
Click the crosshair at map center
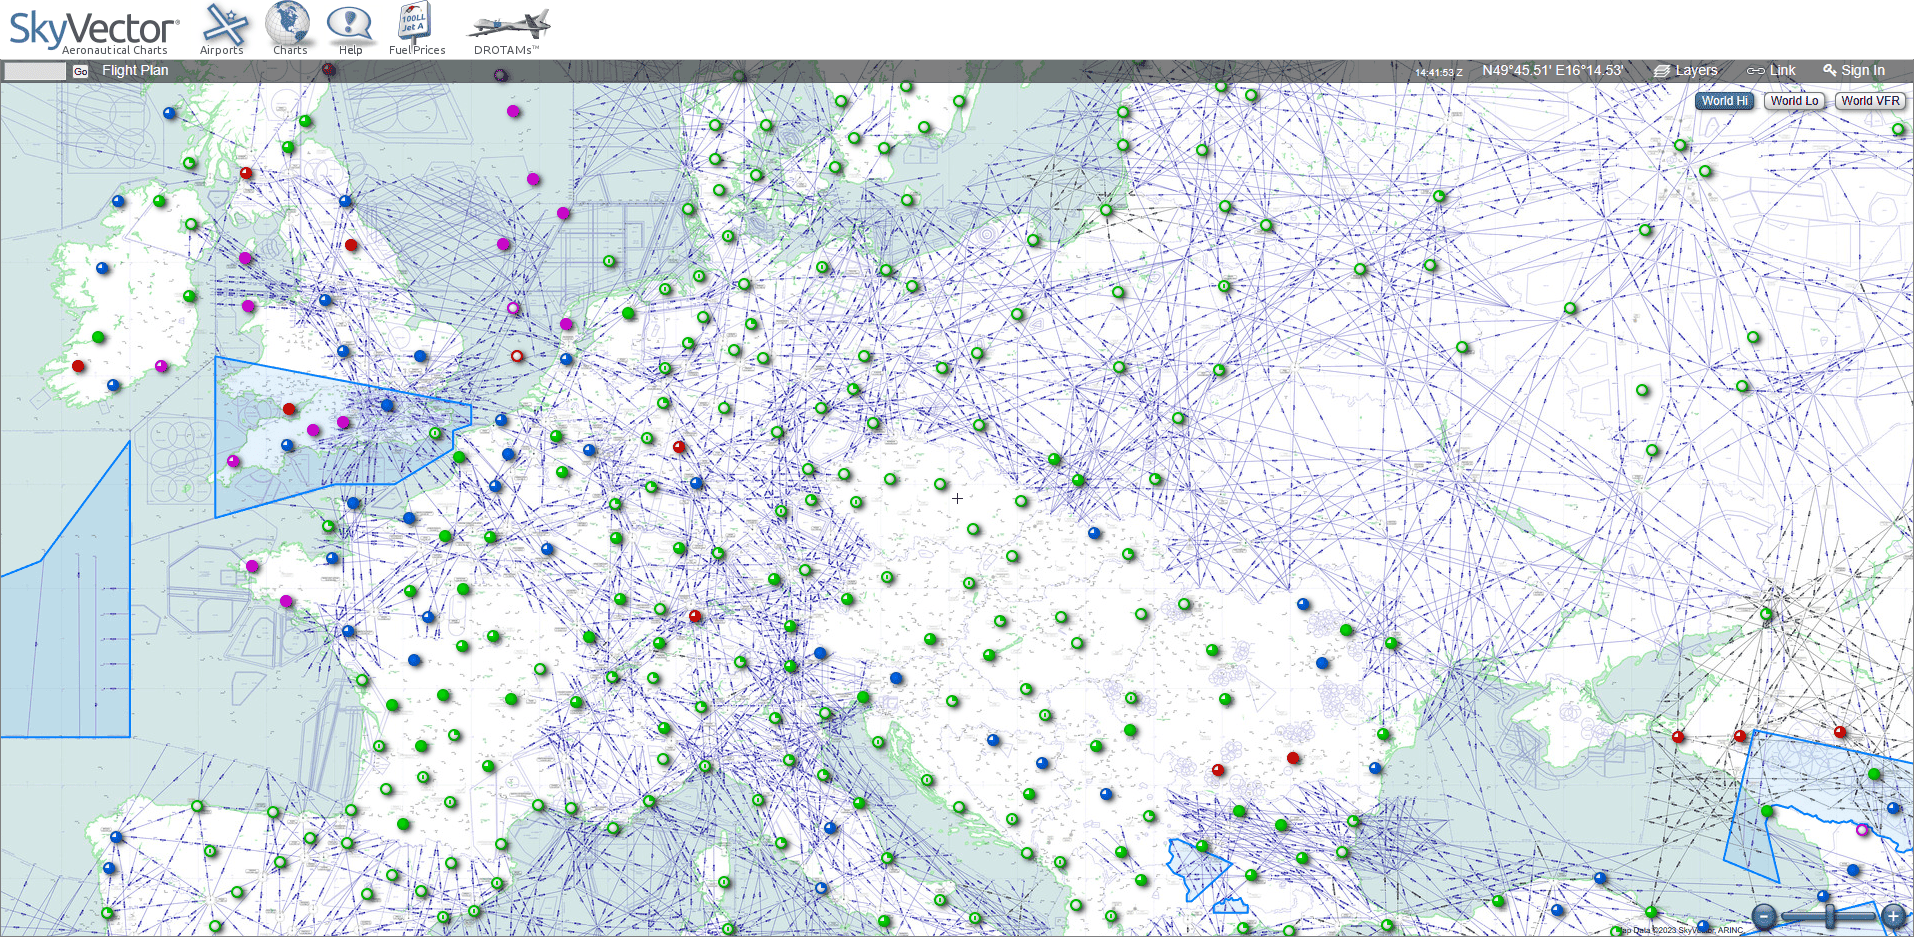[957, 498]
